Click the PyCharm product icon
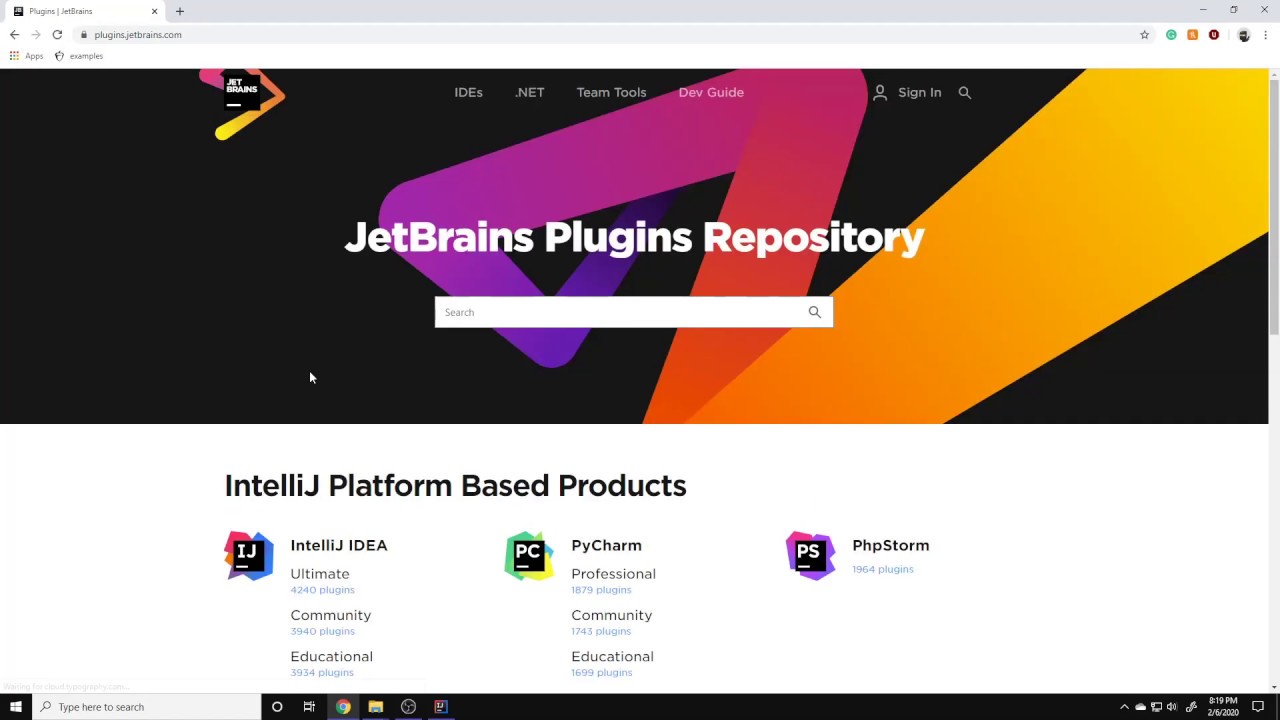 (529, 555)
